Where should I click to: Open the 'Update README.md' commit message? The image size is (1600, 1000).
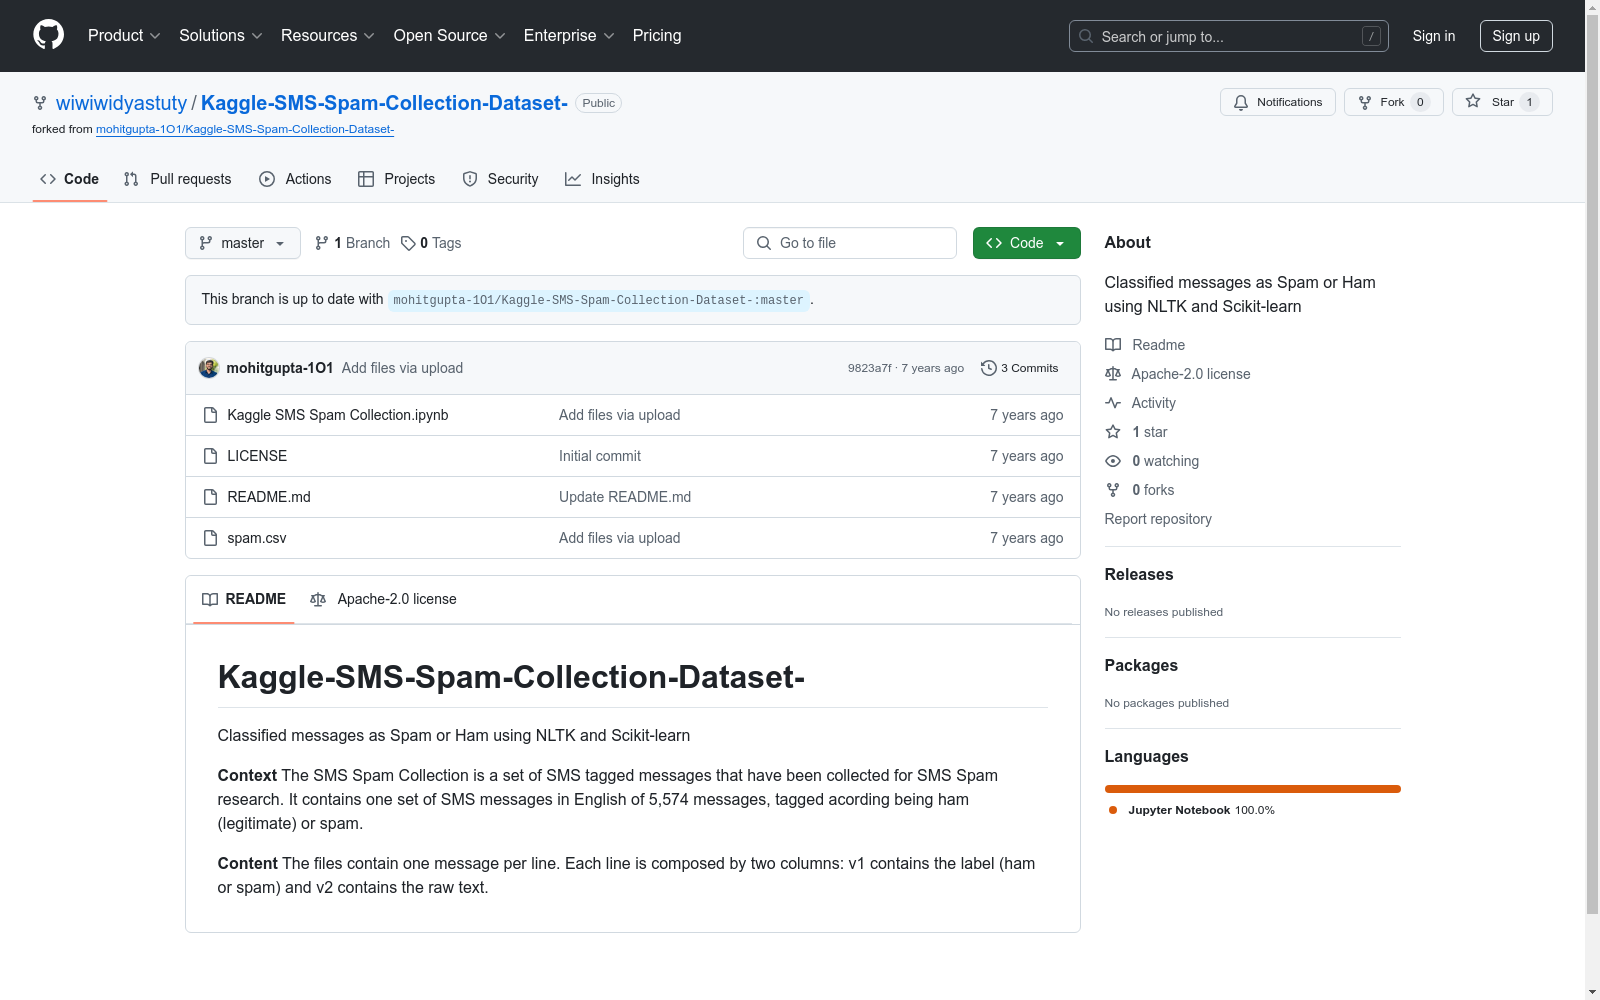[x=625, y=497]
